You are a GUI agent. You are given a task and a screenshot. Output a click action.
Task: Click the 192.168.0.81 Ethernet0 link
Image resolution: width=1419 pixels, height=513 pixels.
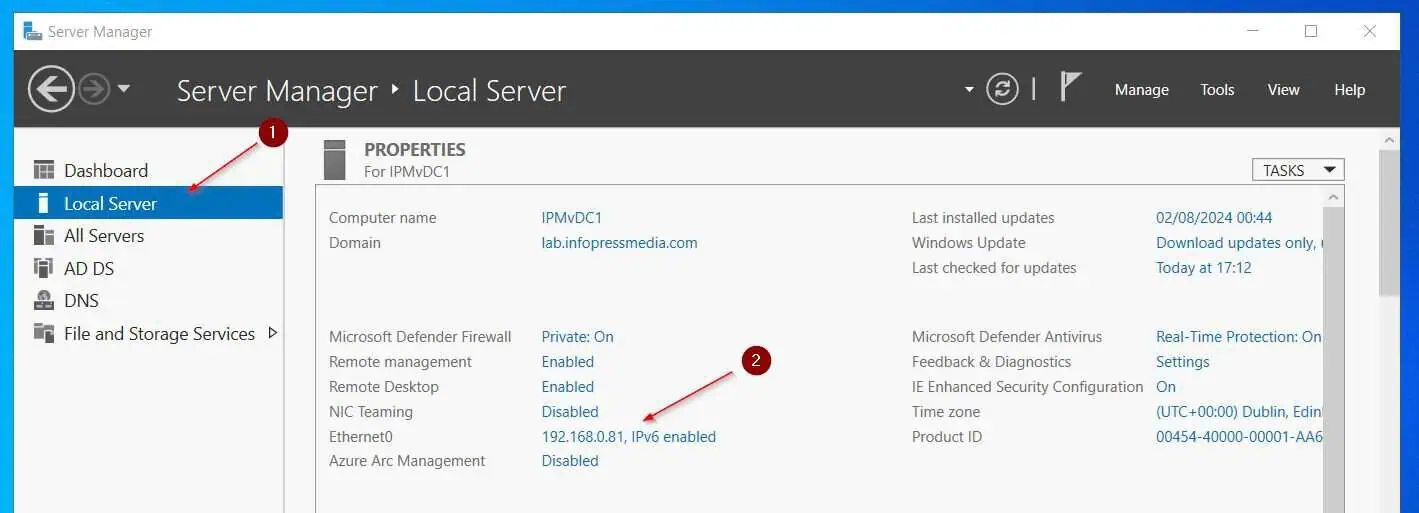tap(629, 436)
